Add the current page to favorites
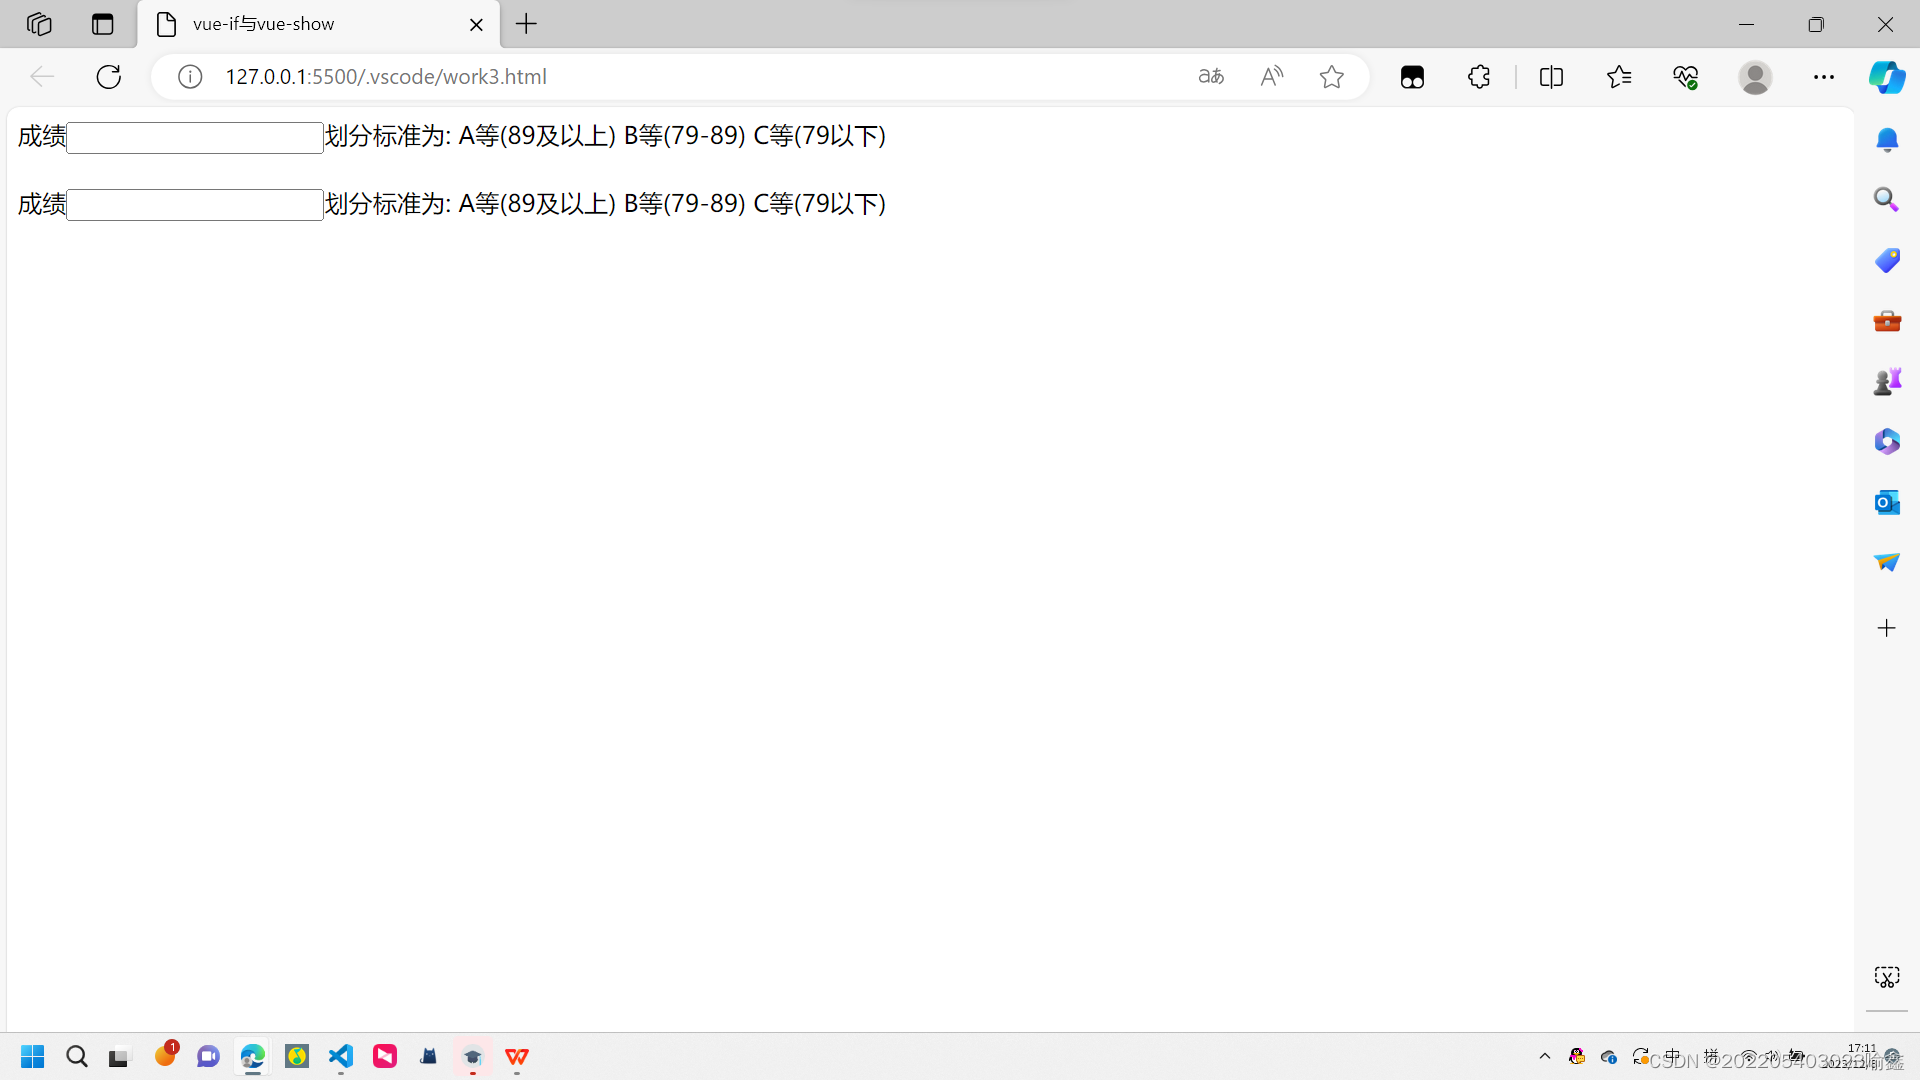 (1332, 76)
